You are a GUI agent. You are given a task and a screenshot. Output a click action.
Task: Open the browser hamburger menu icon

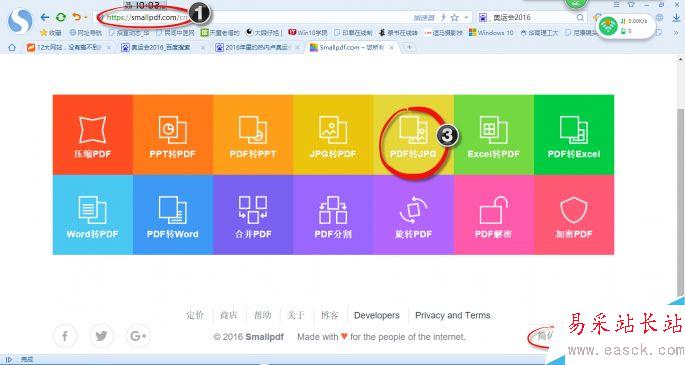(x=616, y=4)
